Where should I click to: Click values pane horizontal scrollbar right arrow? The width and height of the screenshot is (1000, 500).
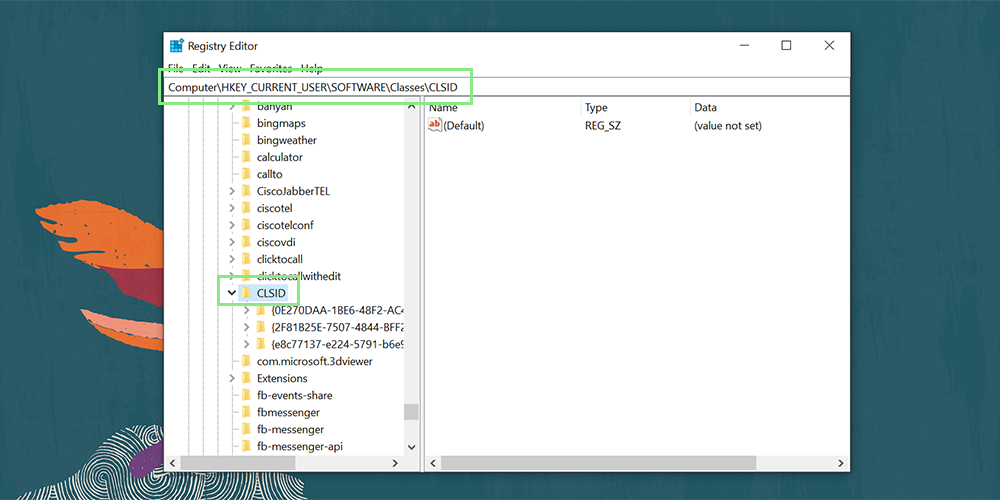[x=841, y=463]
